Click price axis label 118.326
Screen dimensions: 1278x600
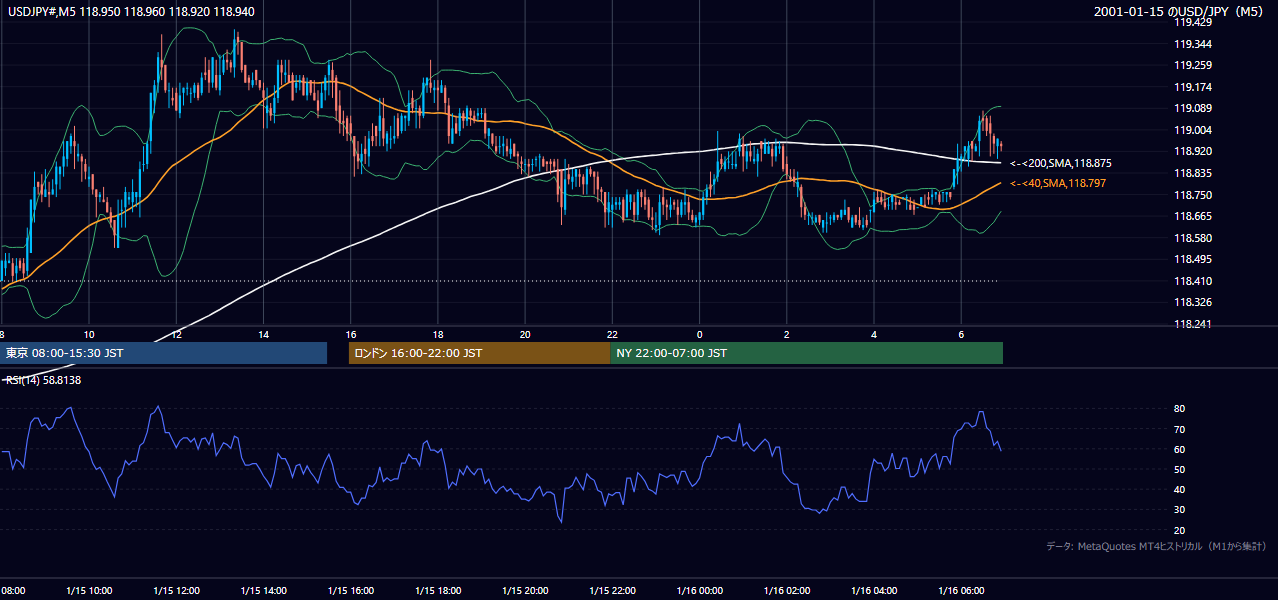pos(1194,302)
